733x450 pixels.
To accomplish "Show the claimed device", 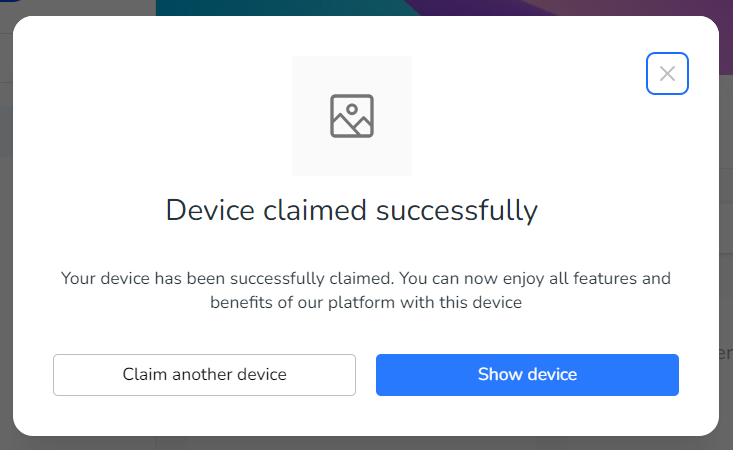I will point(527,375).
